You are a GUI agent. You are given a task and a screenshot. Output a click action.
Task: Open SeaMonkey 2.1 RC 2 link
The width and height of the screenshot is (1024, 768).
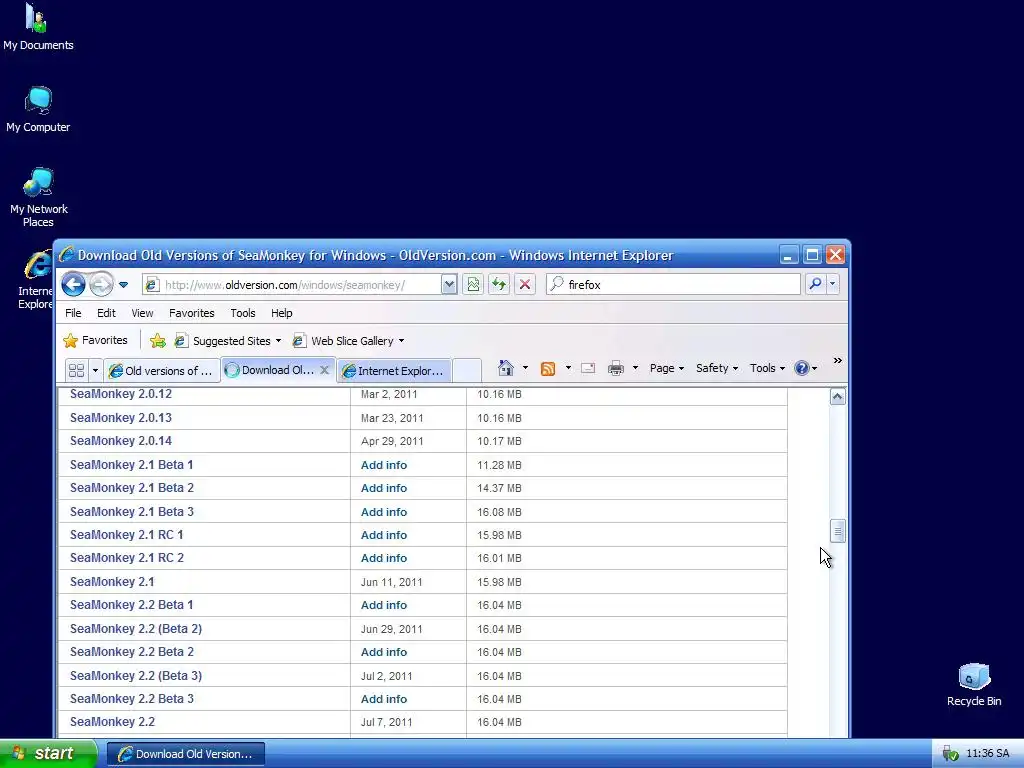coord(127,558)
